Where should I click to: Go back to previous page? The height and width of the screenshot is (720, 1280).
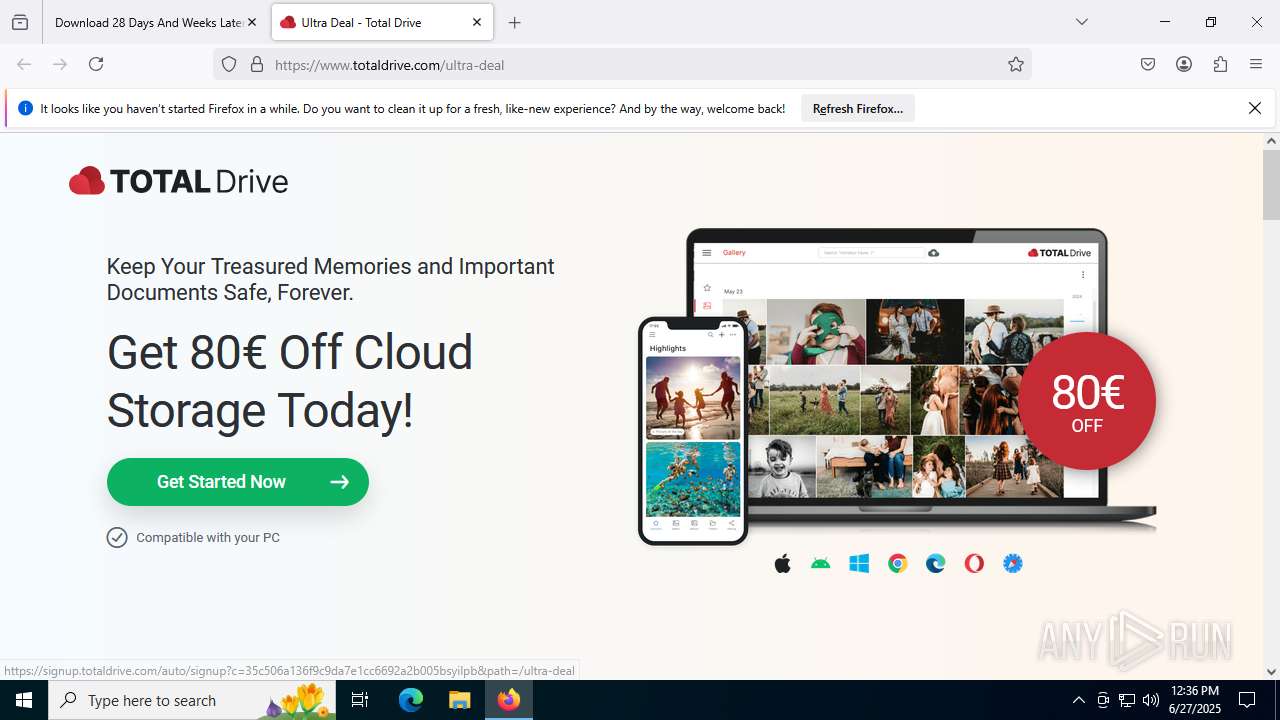[x=24, y=64]
